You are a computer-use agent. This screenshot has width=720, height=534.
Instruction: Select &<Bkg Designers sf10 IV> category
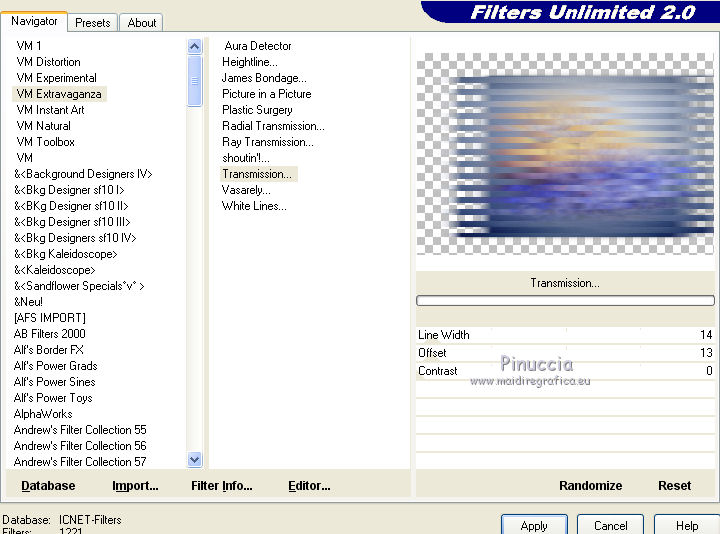pos(75,238)
